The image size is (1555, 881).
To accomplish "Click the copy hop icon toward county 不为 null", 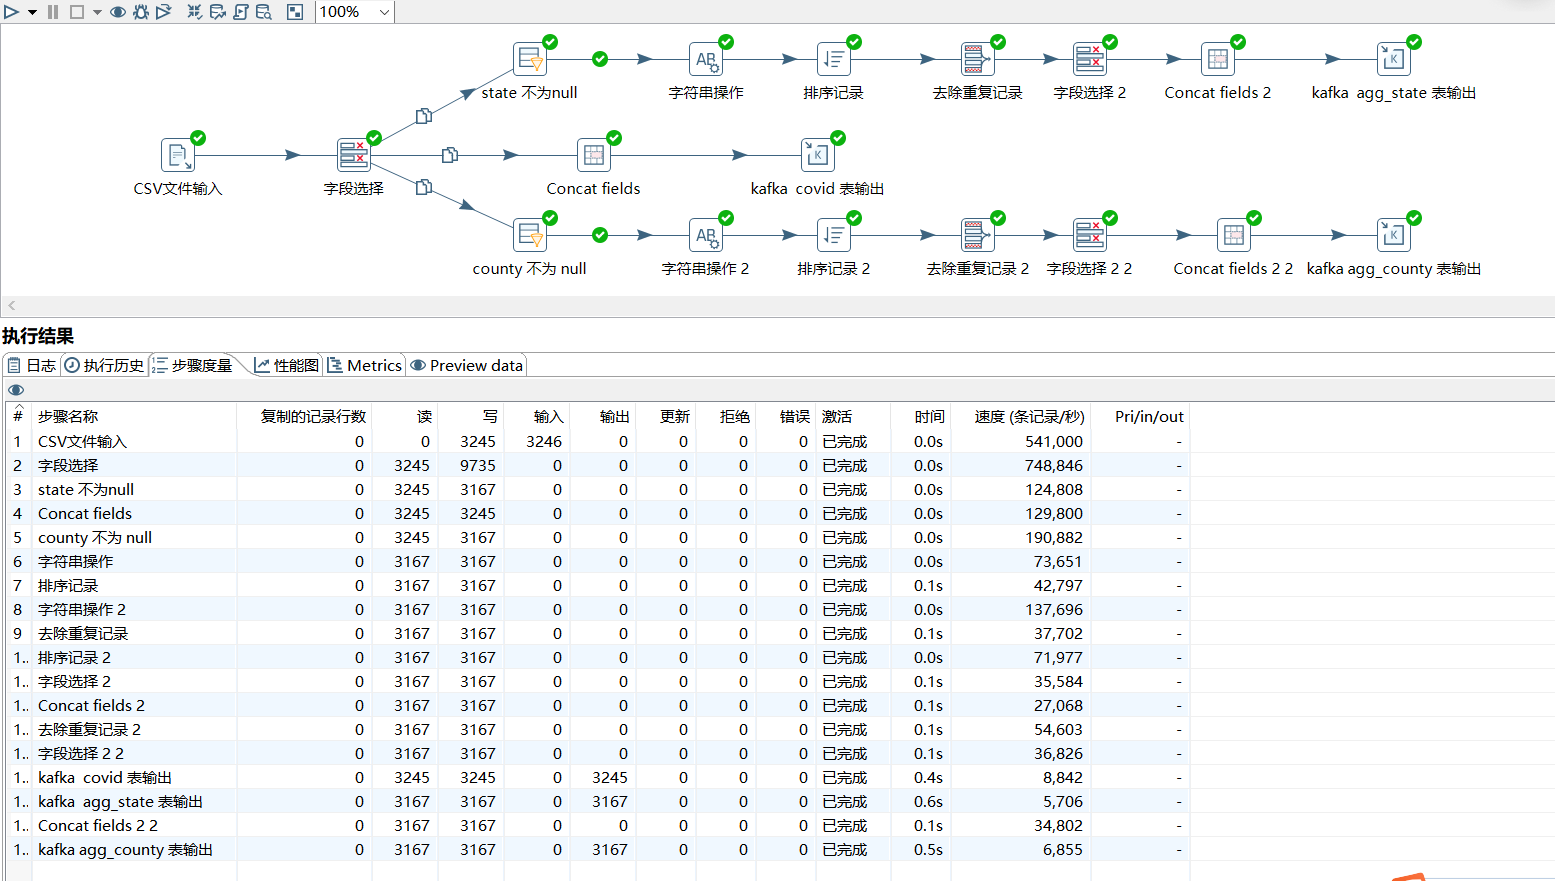I will pos(424,187).
